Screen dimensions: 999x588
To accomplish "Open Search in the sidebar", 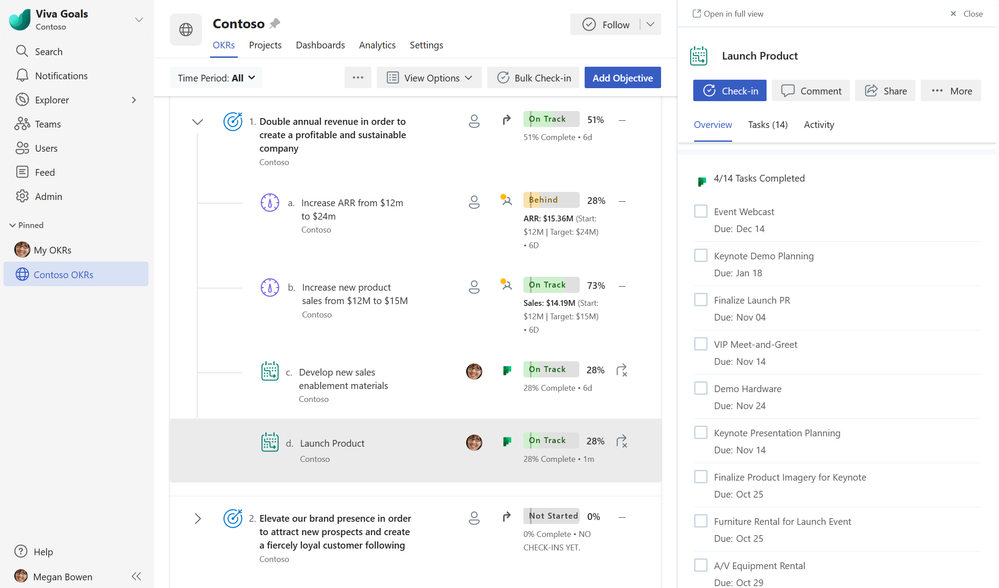I will tap(39, 52).
